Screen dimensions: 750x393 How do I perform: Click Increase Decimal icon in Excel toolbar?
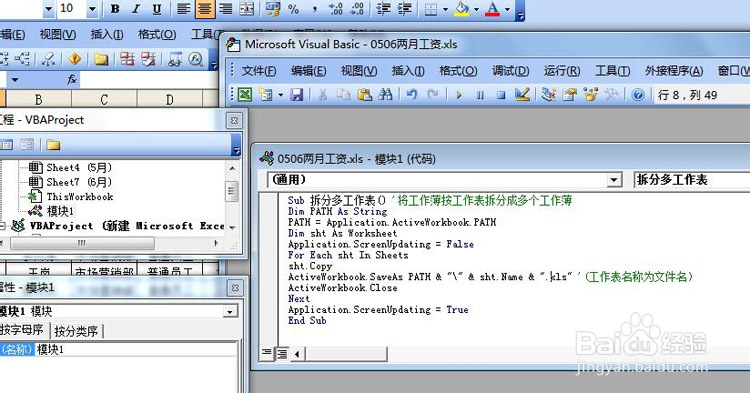click(336, 9)
